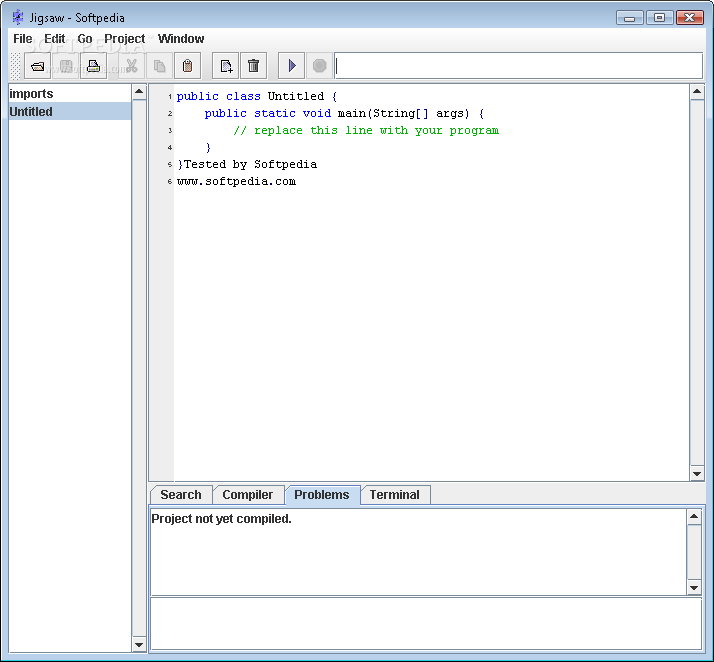Switch to the Terminal tab
Viewport: 714px width, 662px height.
pos(395,495)
